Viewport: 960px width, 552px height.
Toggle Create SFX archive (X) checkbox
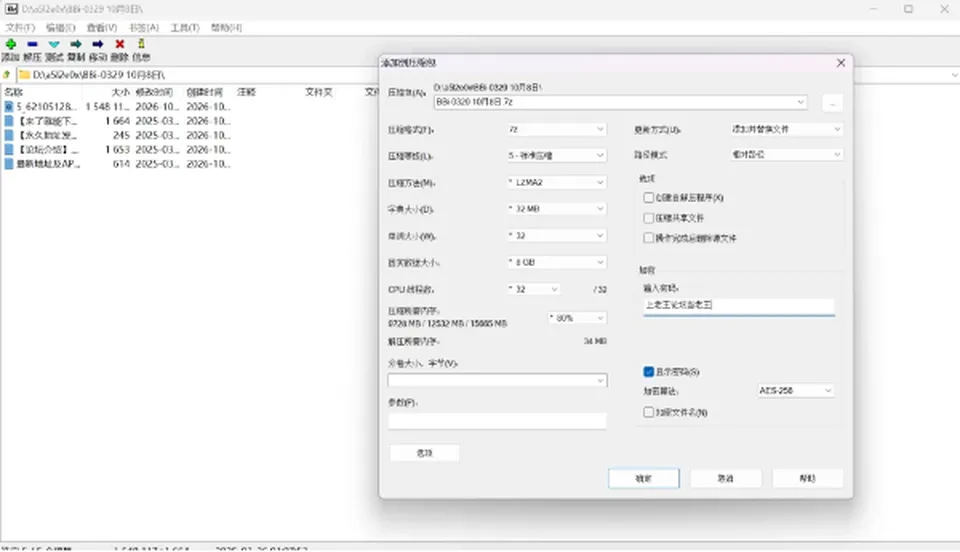[x=648, y=198]
